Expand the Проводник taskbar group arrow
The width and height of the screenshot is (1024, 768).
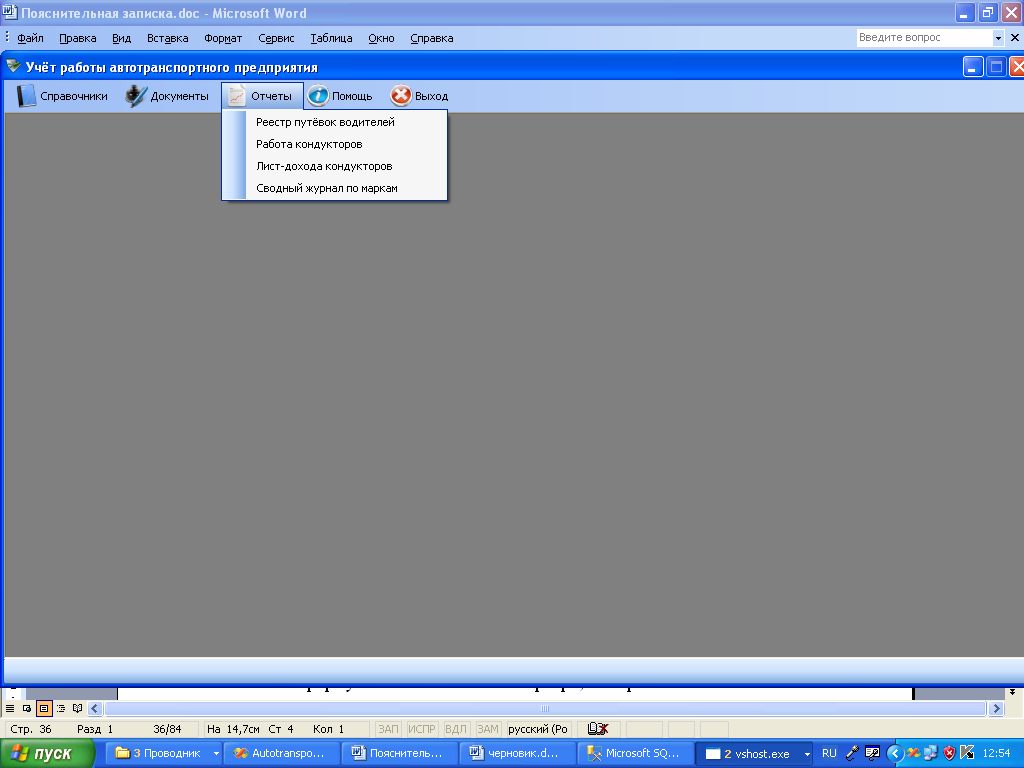[216, 754]
